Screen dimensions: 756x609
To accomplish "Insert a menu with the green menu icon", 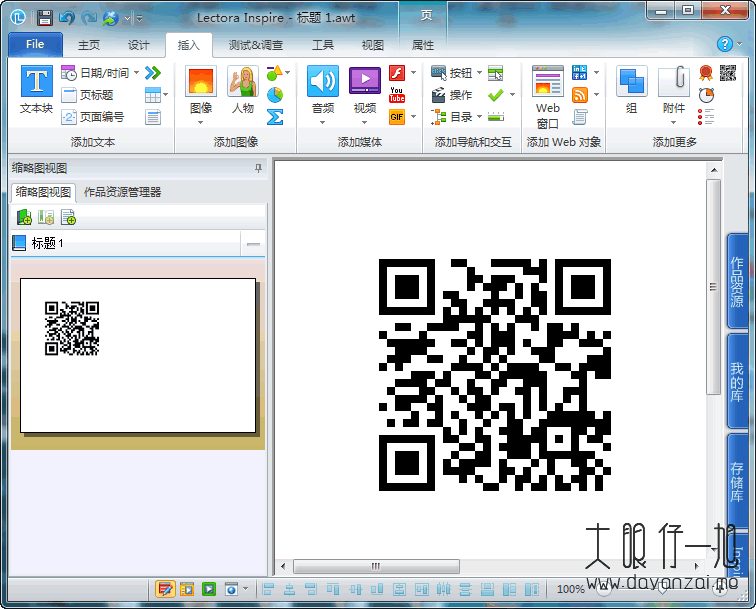I will click(496, 73).
